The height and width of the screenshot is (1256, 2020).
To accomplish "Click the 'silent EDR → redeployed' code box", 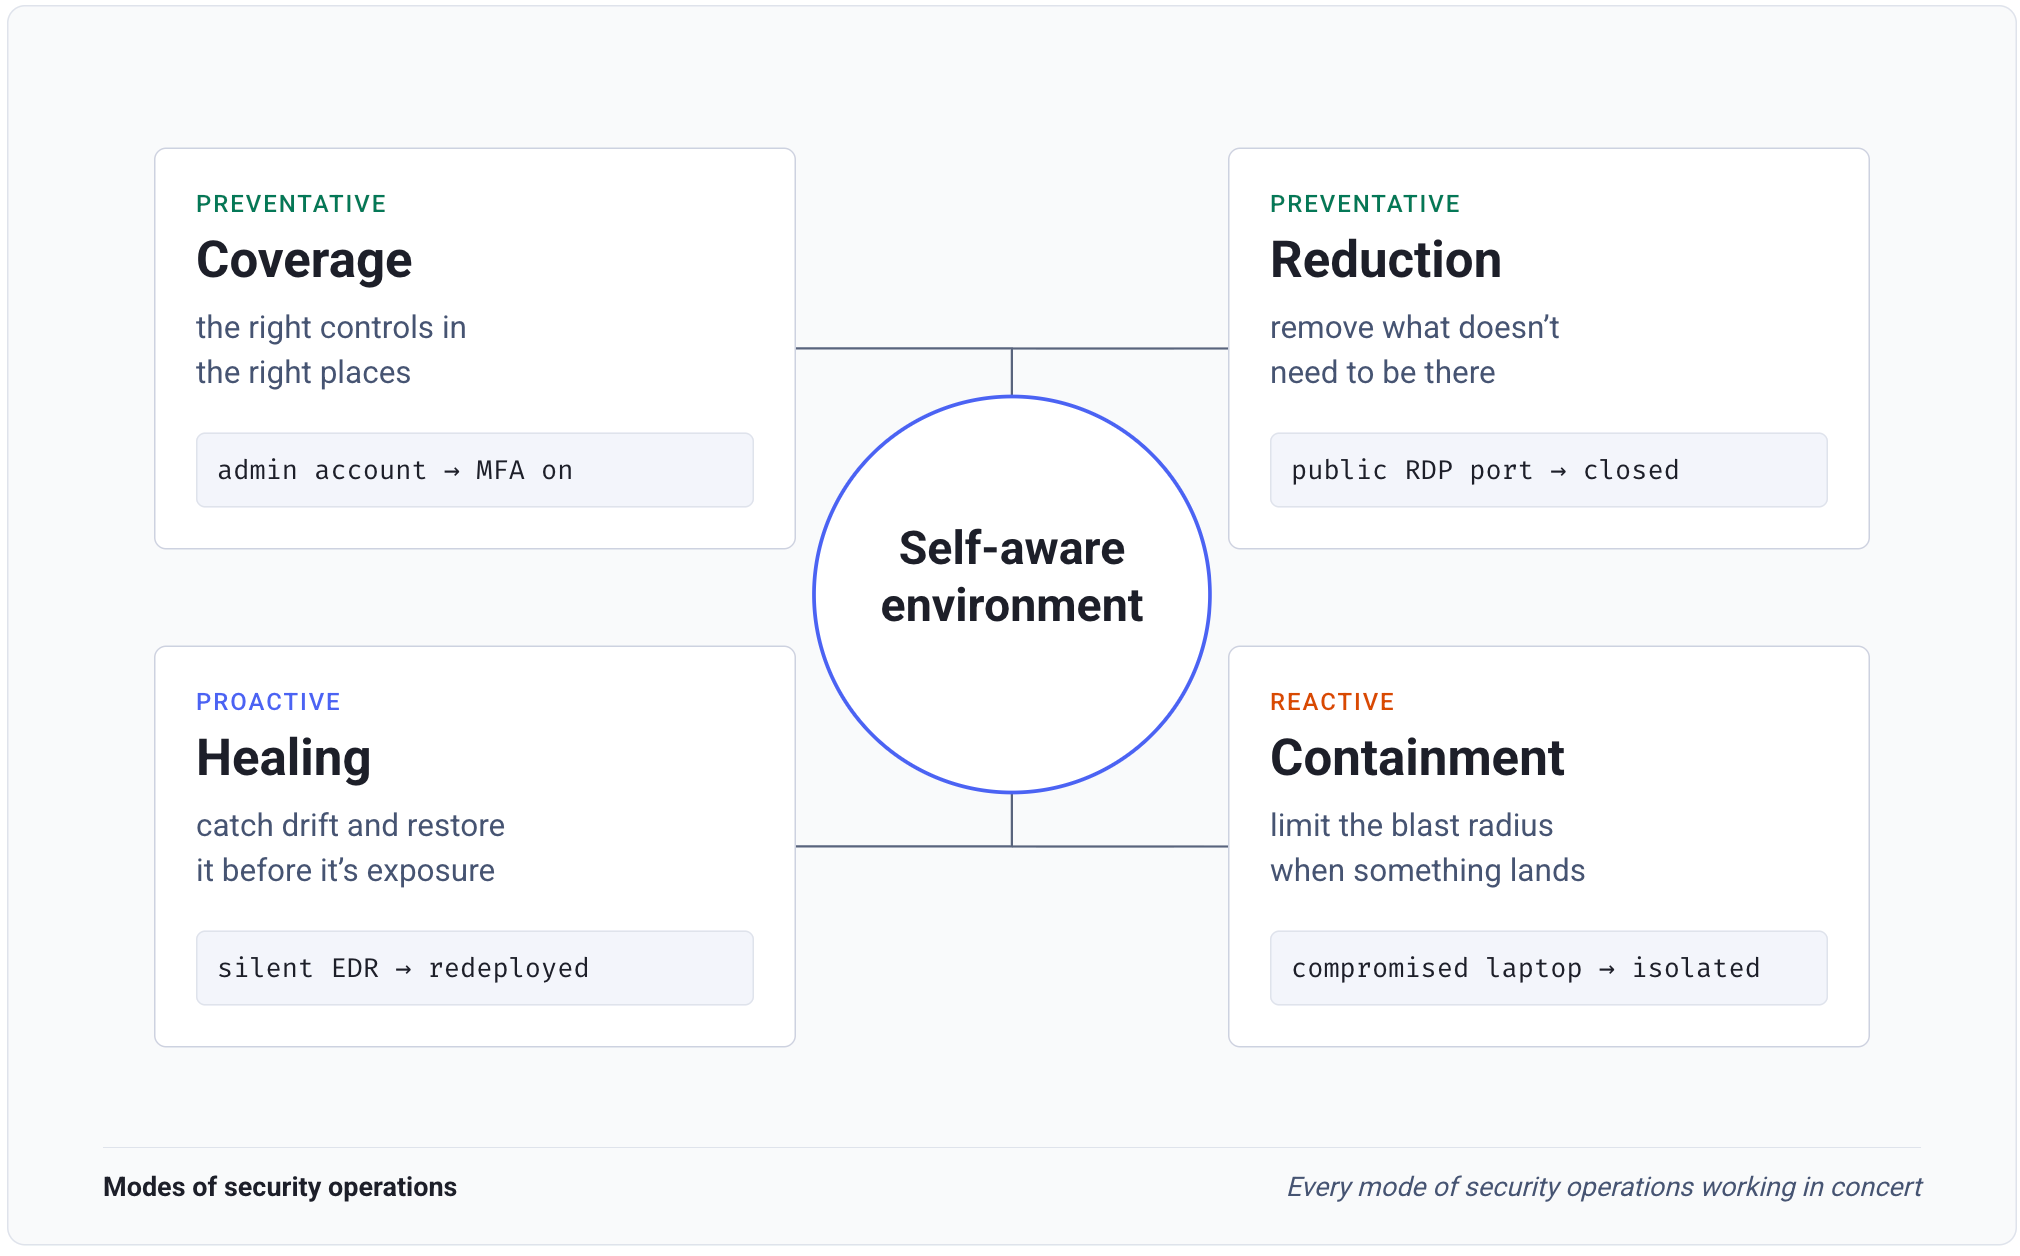I will 475,968.
